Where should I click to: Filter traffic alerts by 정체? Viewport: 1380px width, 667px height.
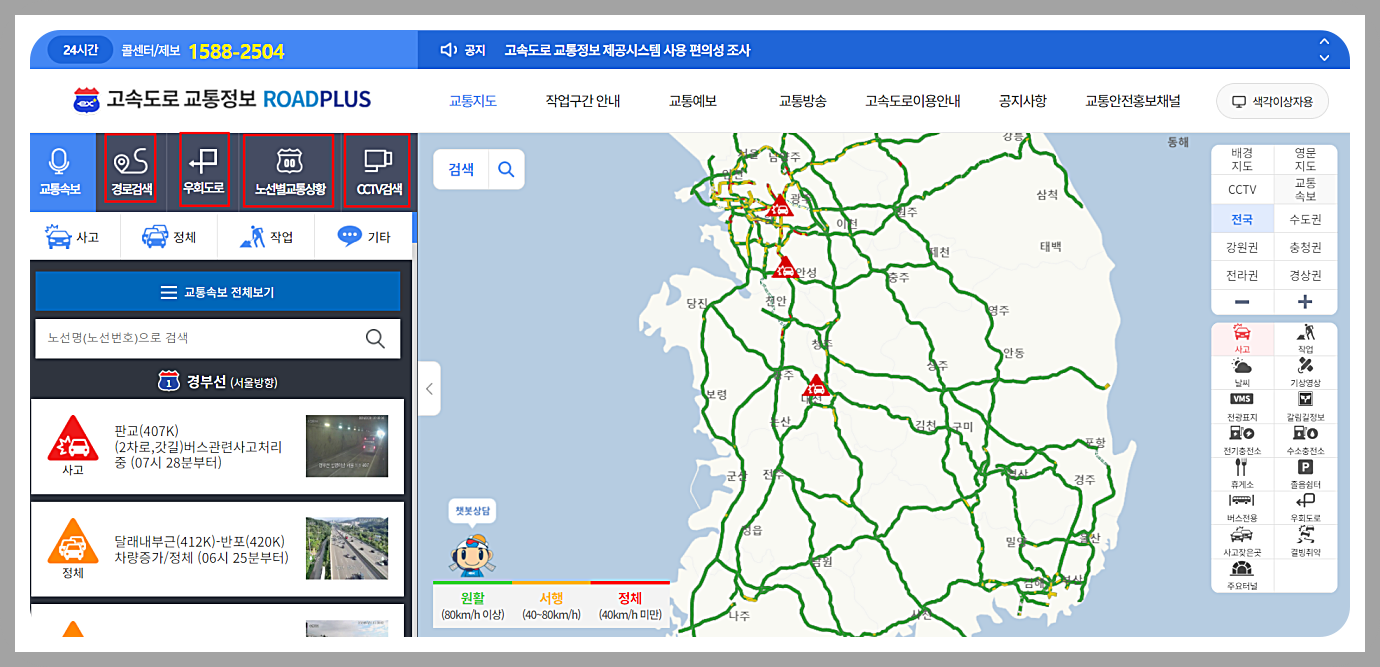pos(168,237)
